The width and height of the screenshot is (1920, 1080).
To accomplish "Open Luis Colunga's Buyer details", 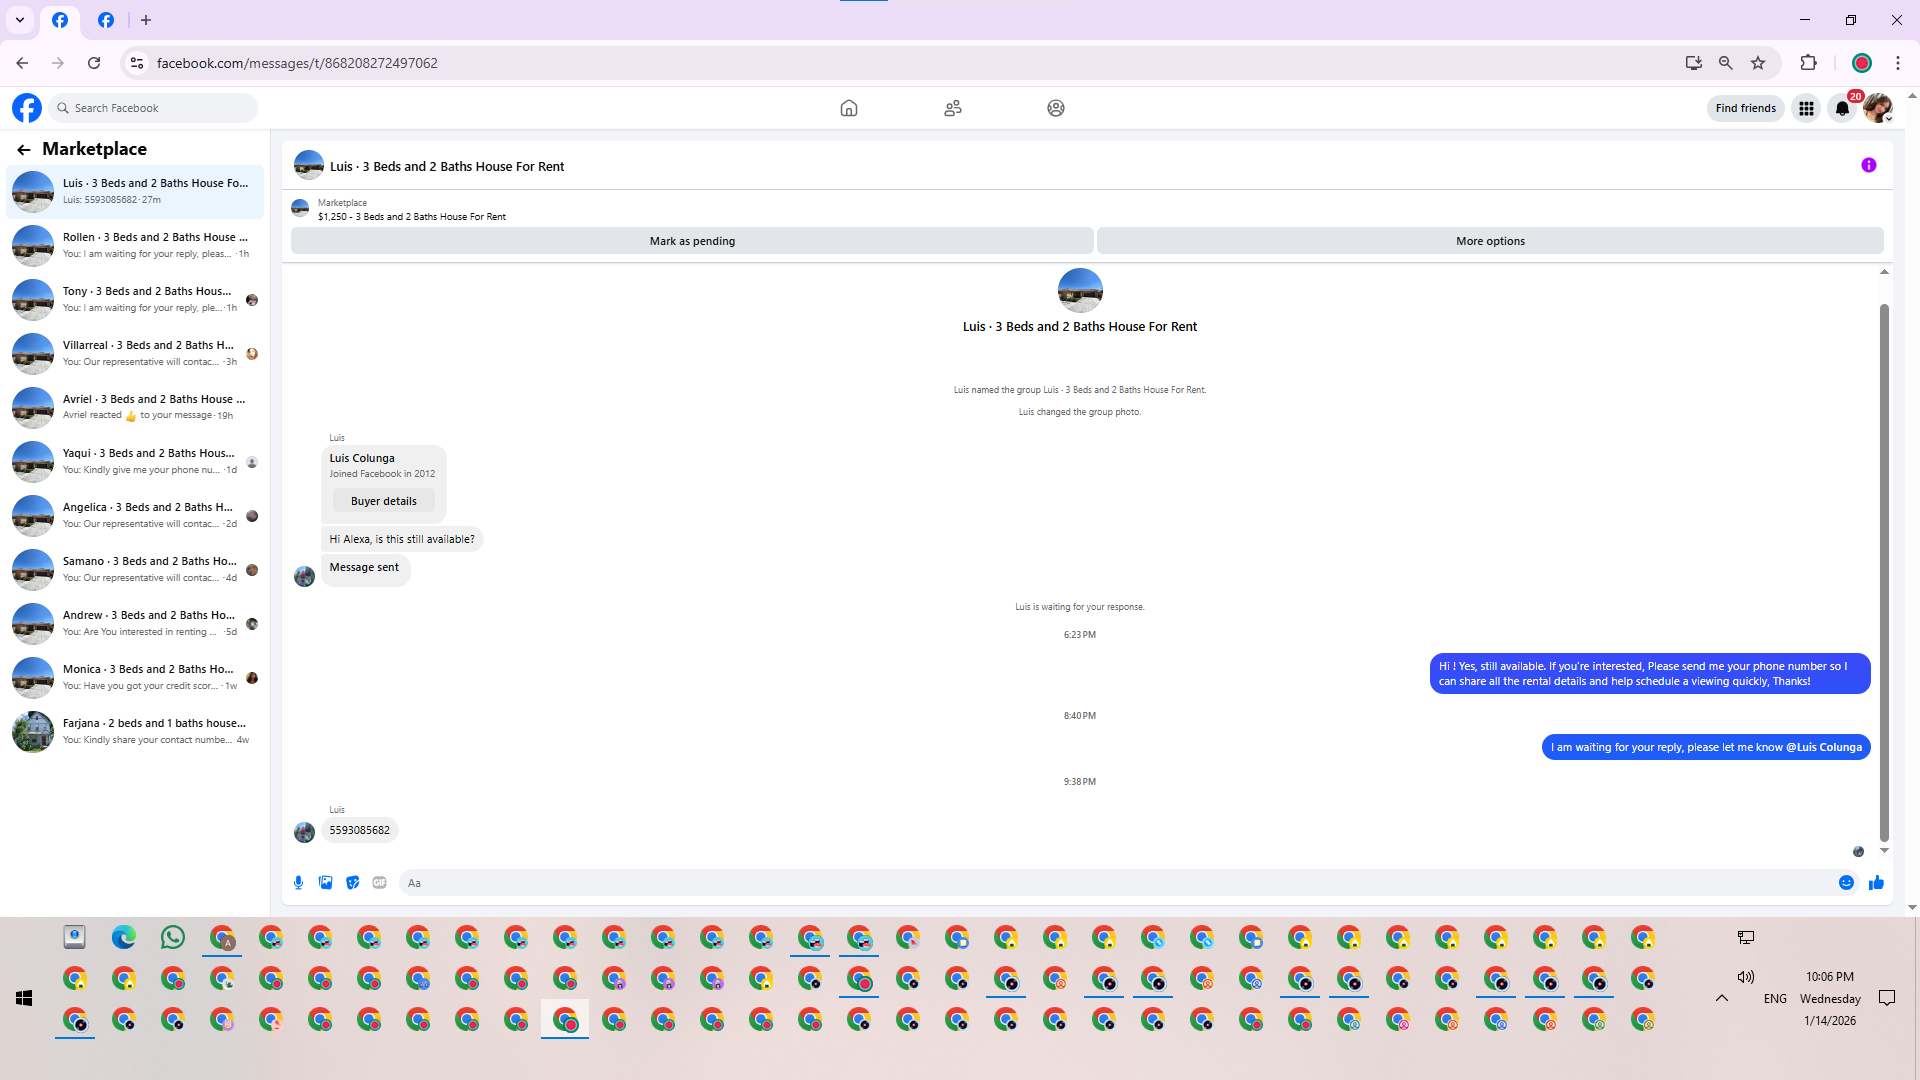I will pyautogui.click(x=383, y=501).
